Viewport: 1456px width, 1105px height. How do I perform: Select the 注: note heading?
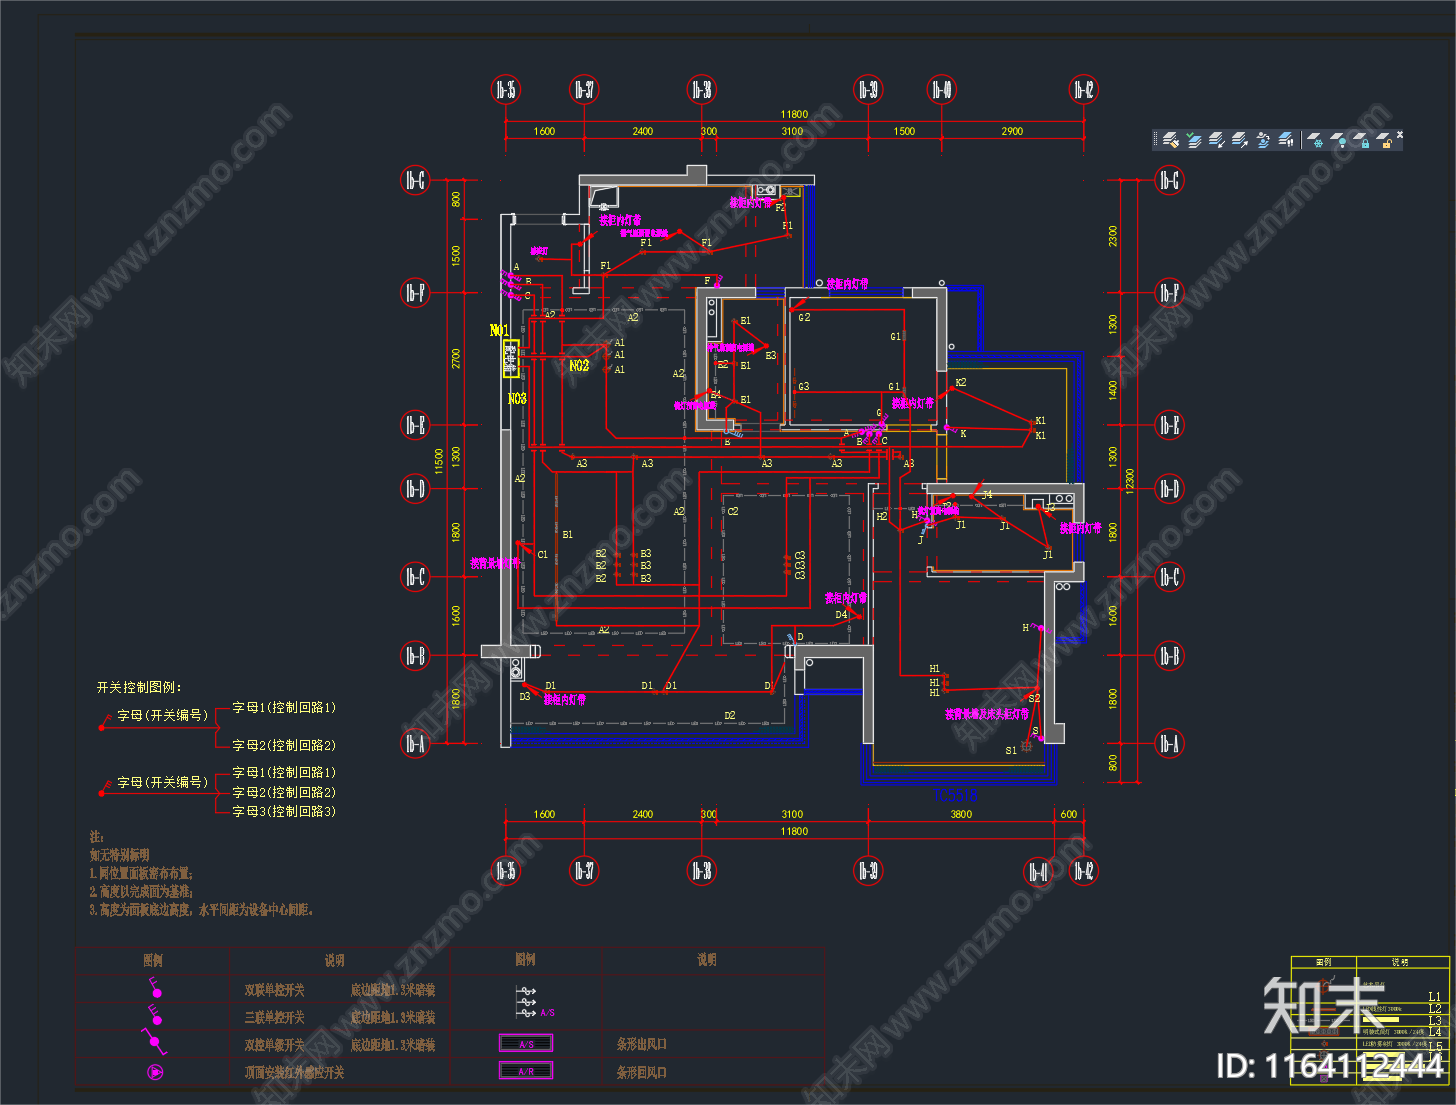tap(96, 836)
